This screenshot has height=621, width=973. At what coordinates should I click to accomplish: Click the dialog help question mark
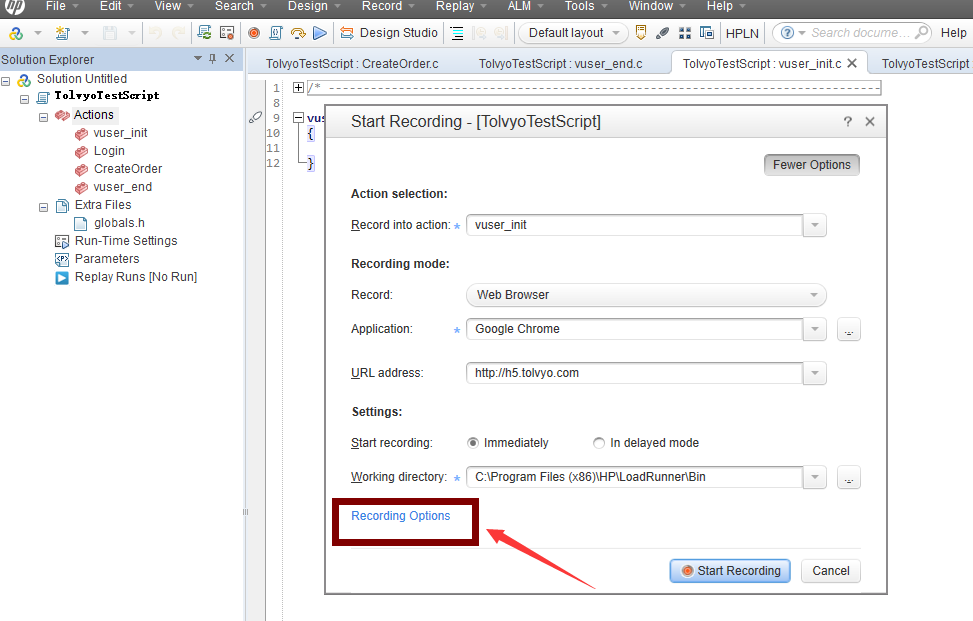pos(848,122)
